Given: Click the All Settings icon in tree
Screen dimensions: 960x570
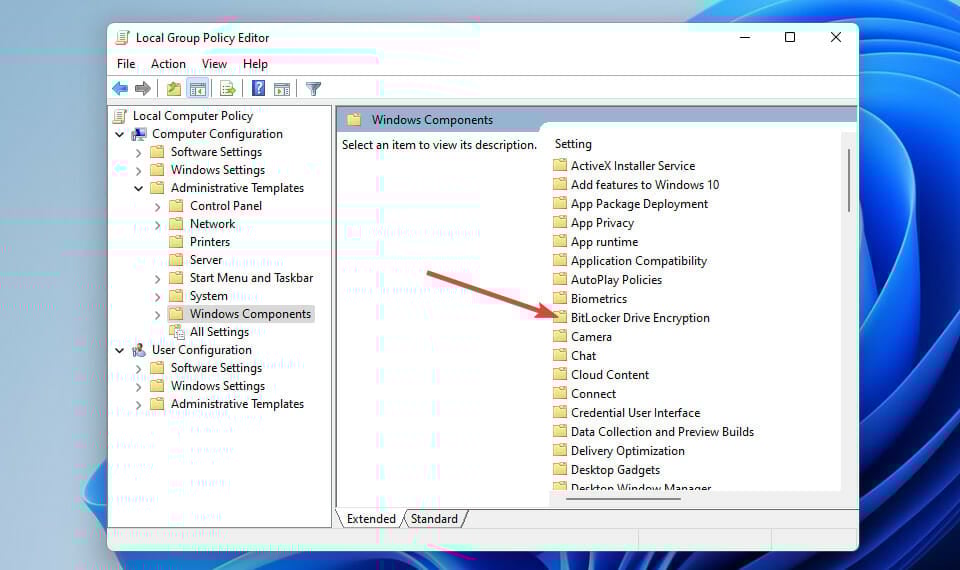Looking at the screenshot, I should (177, 332).
